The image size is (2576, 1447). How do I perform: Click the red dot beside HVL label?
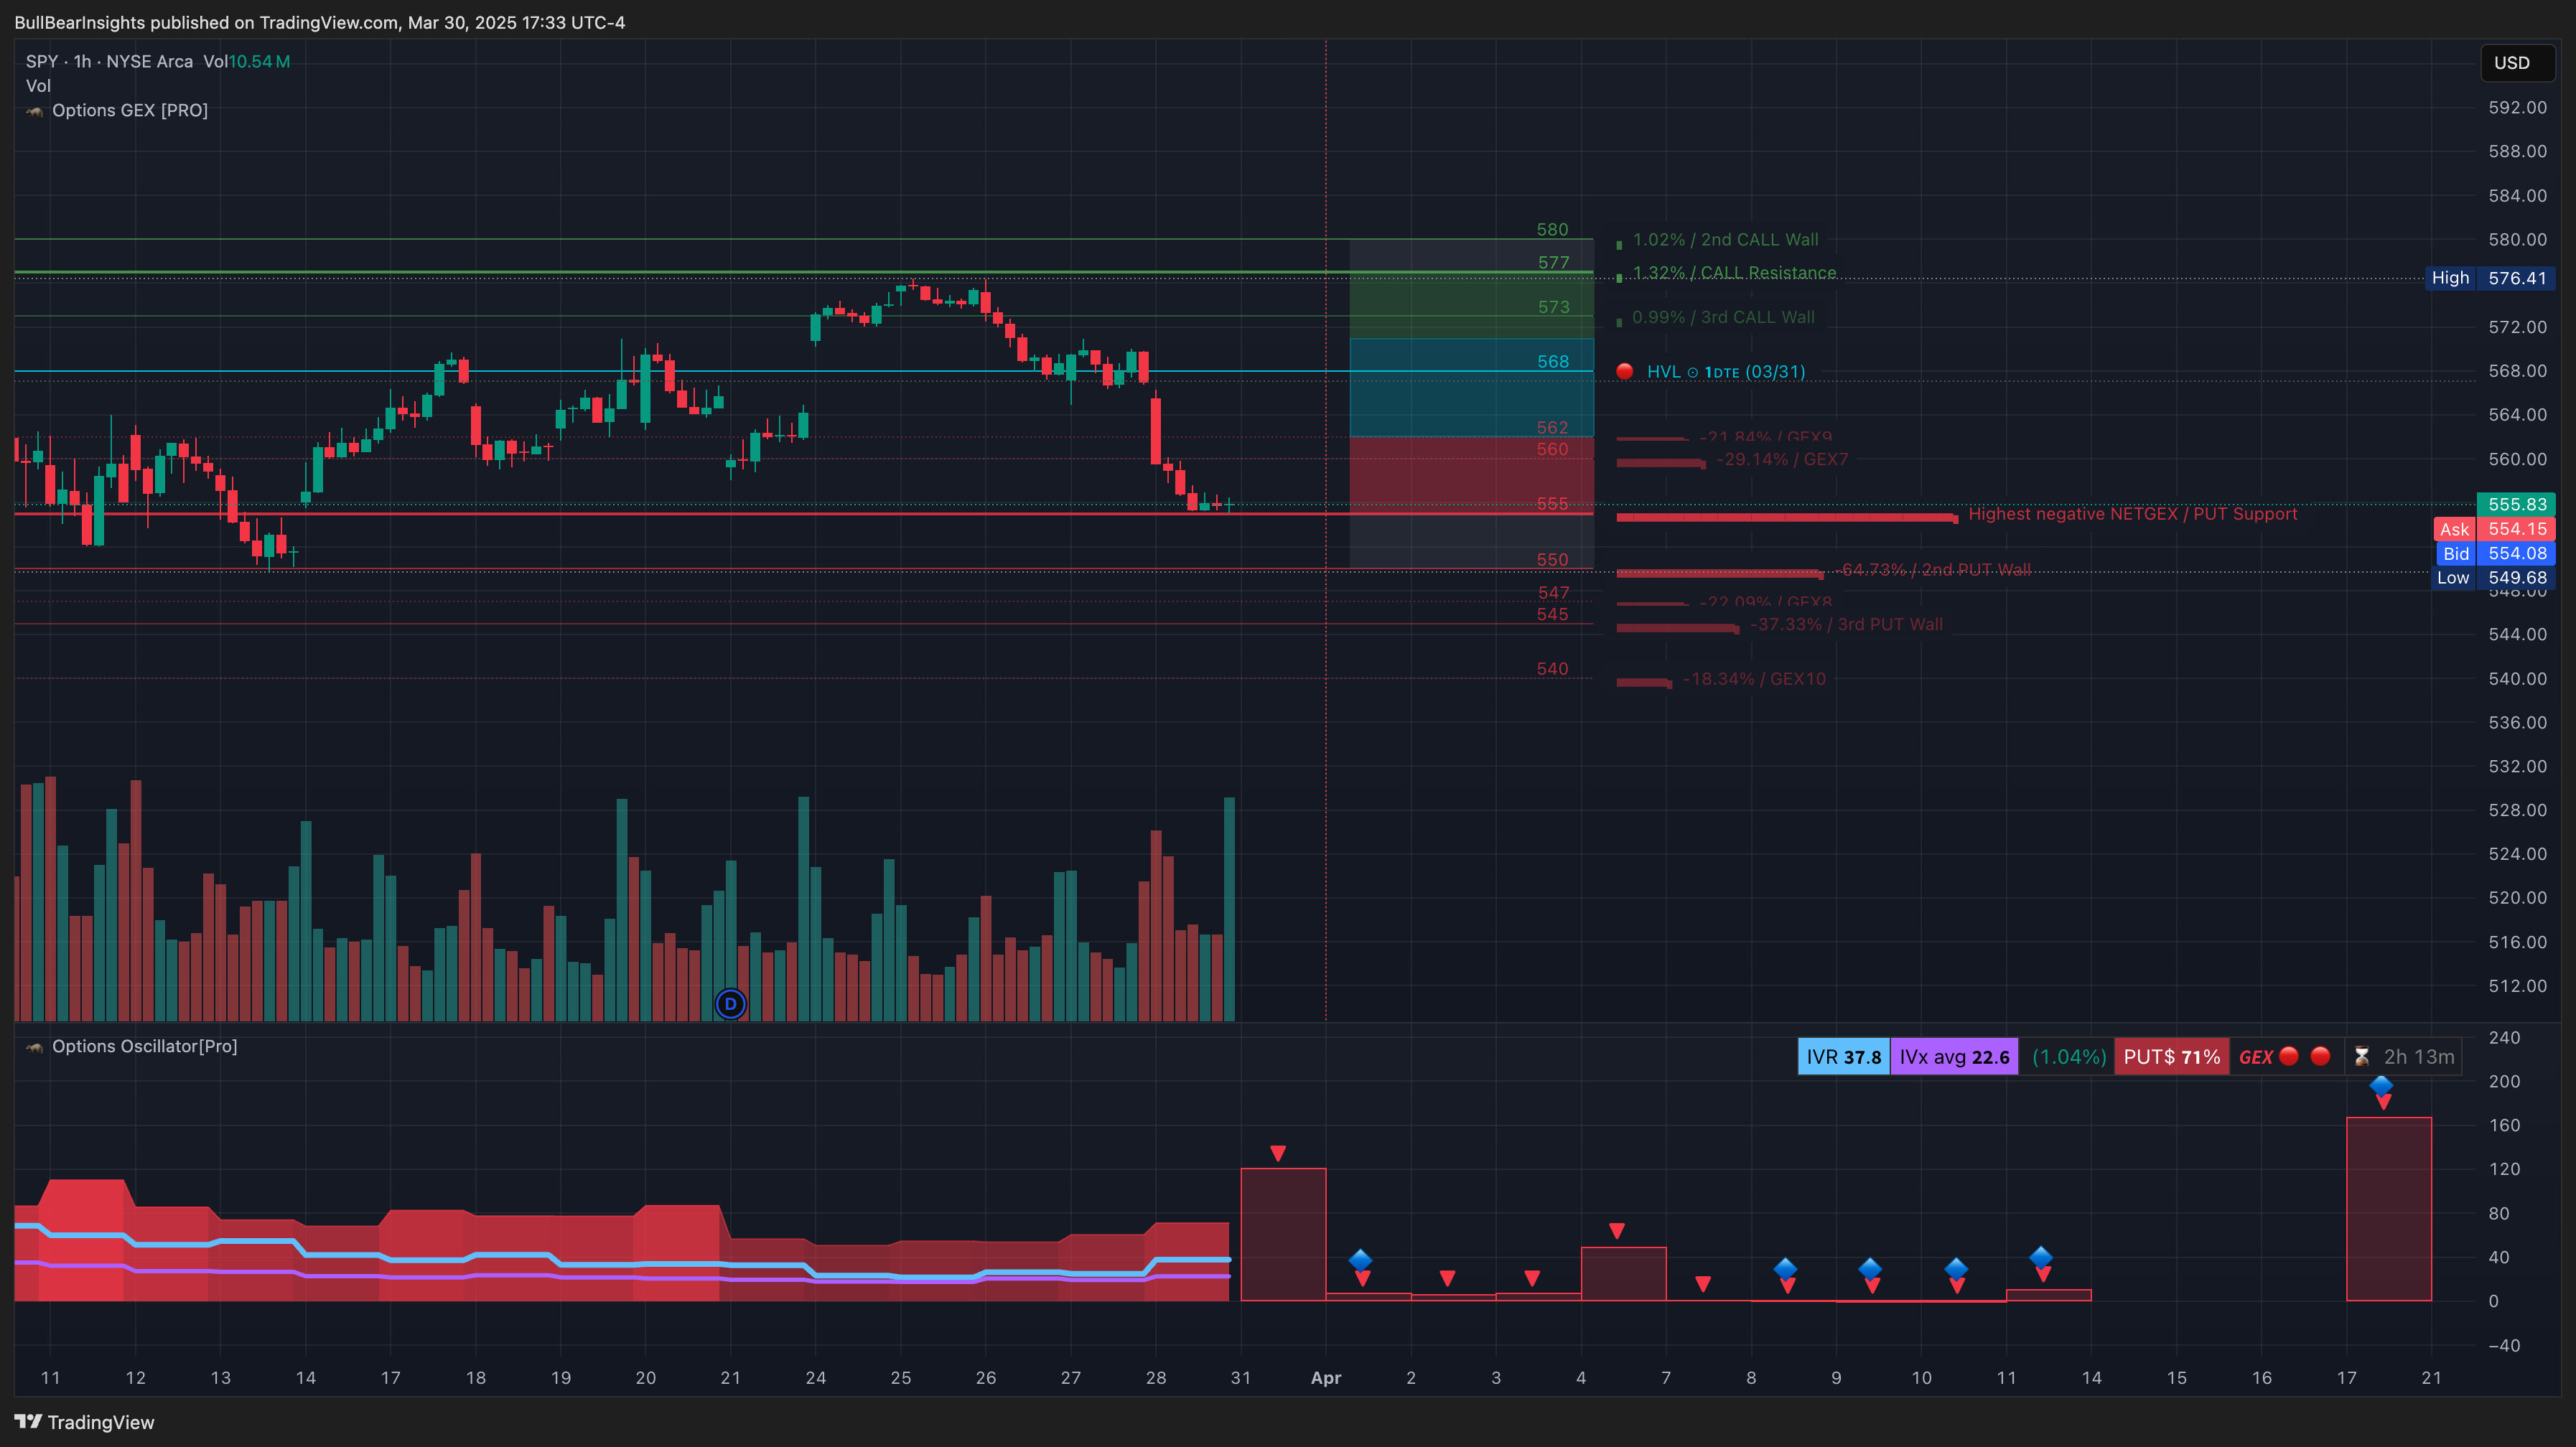[1625, 372]
